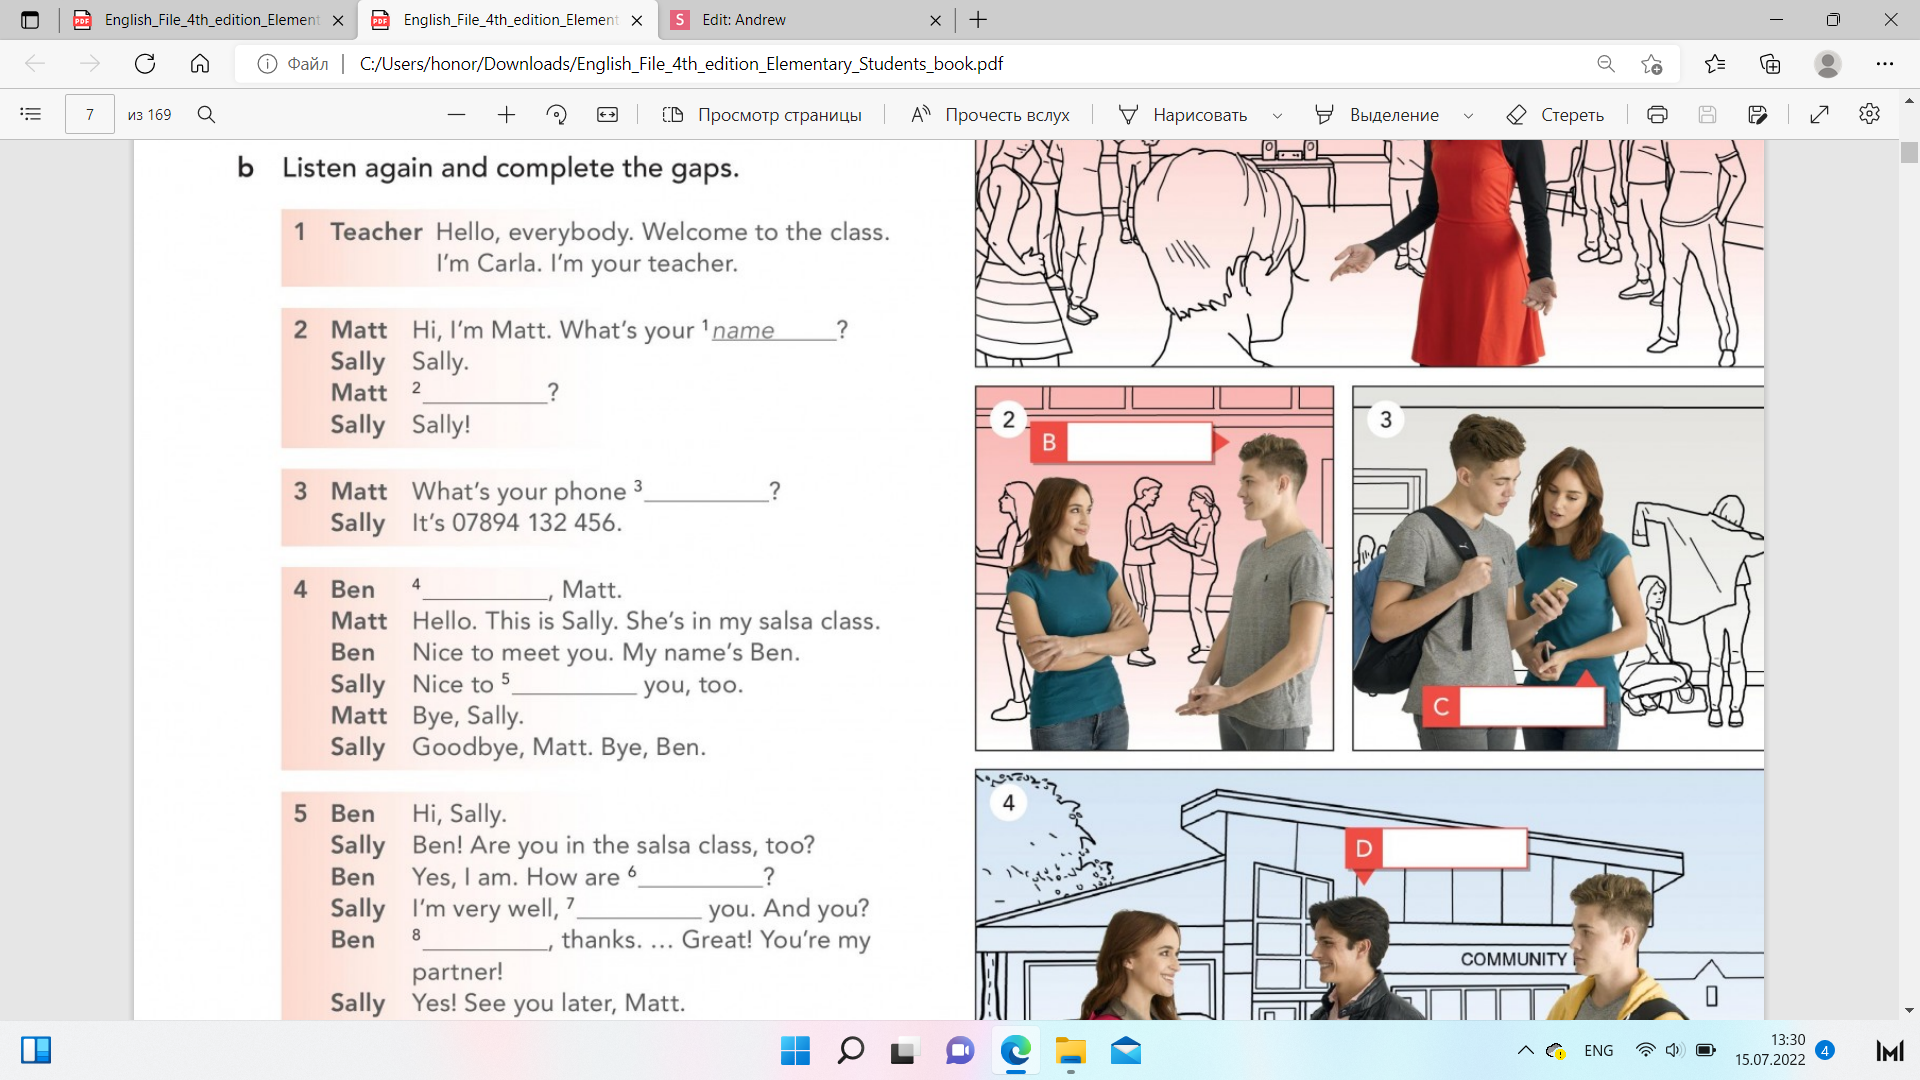Switch to the first English_File PDF tab

click(x=210, y=20)
